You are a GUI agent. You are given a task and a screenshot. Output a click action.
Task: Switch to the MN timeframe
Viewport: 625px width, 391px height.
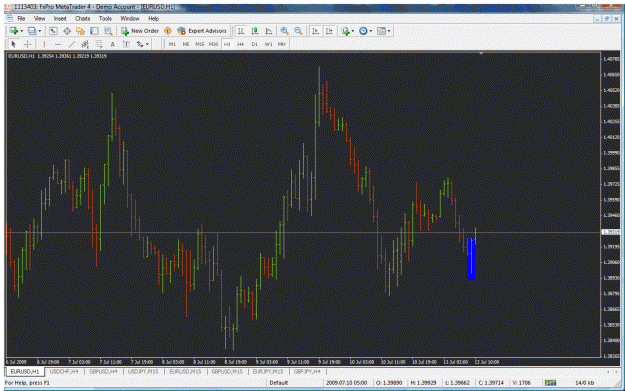tap(281, 44)
